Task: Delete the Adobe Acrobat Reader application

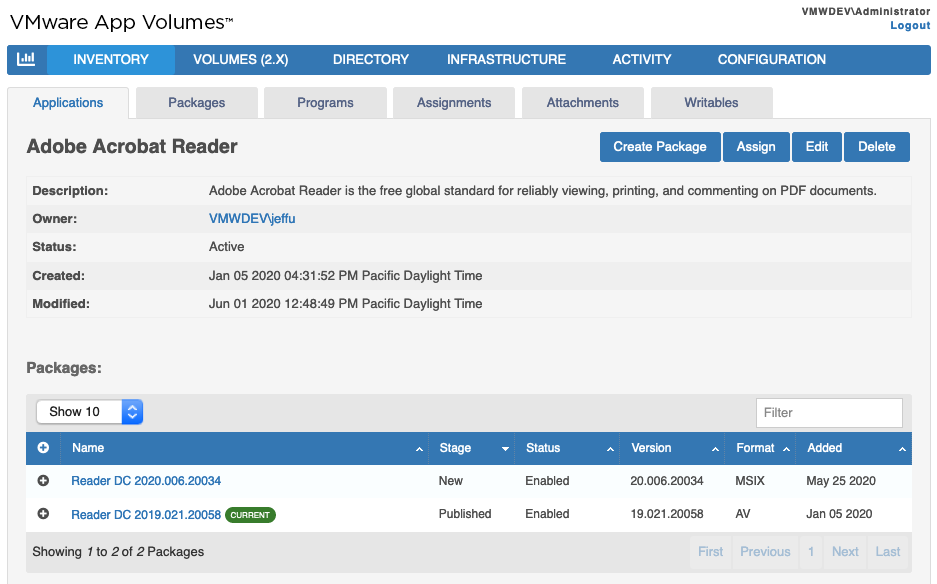Action: [876, 147]
